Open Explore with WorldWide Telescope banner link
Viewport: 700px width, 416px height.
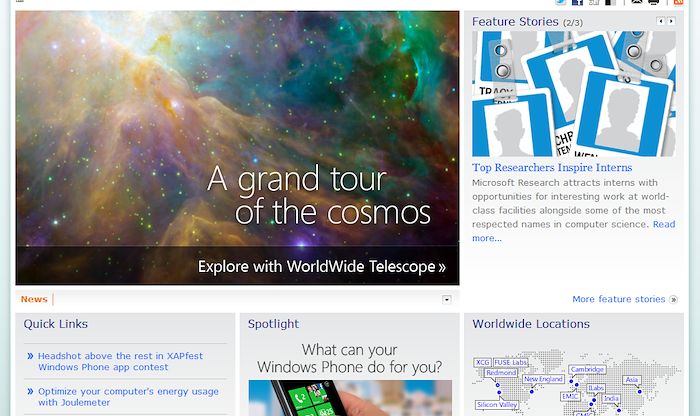pyautogui.click(x=321, y=266)
